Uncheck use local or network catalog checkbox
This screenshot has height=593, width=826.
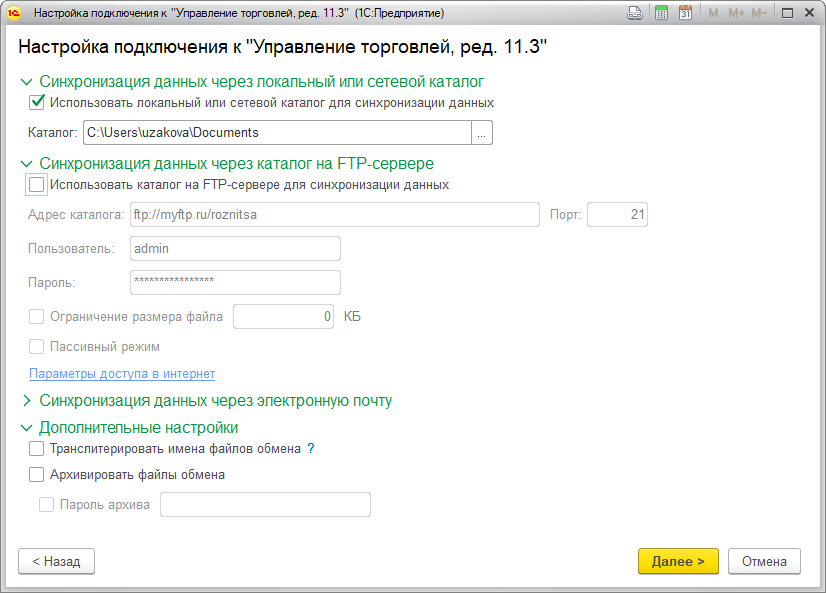(36, 102)
